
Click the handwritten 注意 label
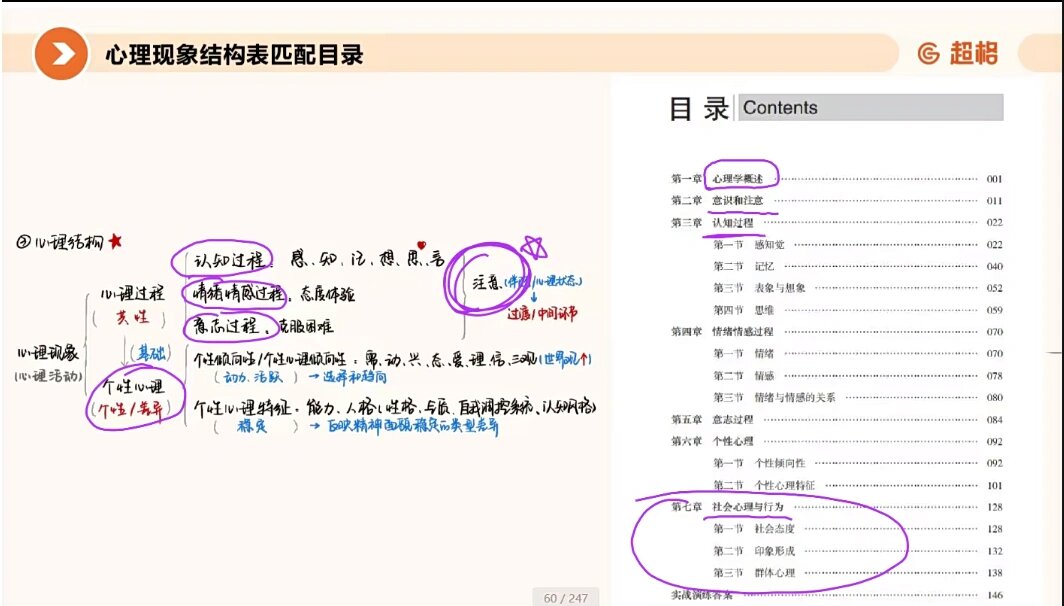pyautogui.click(x=487, y=282)
